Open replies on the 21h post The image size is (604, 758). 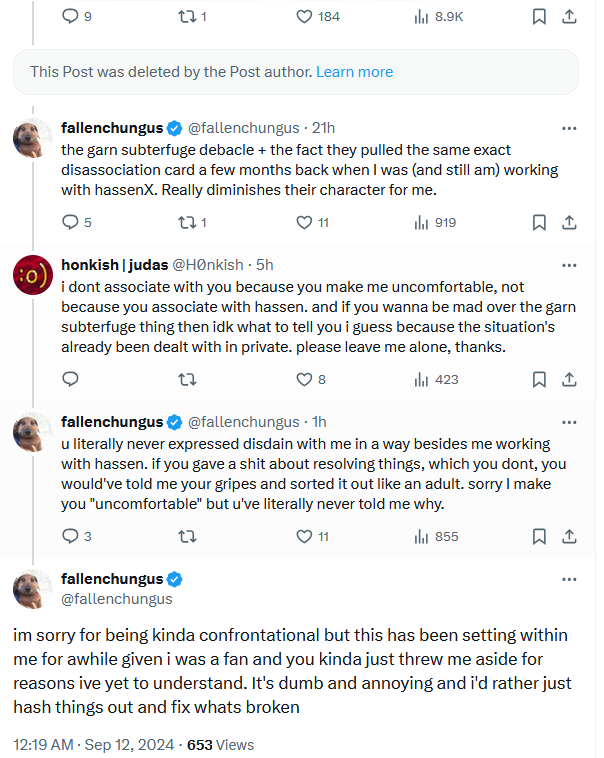(x=70, y=222)
